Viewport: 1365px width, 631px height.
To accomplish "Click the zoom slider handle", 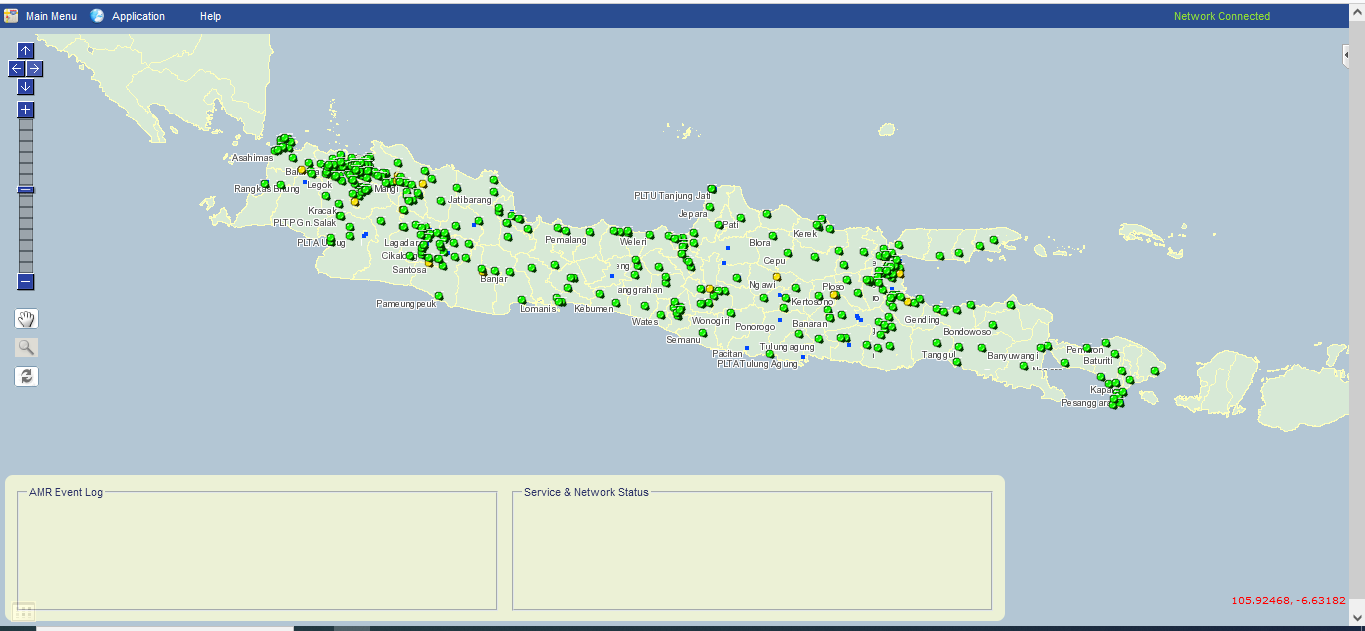I will (x=26, y=189).
